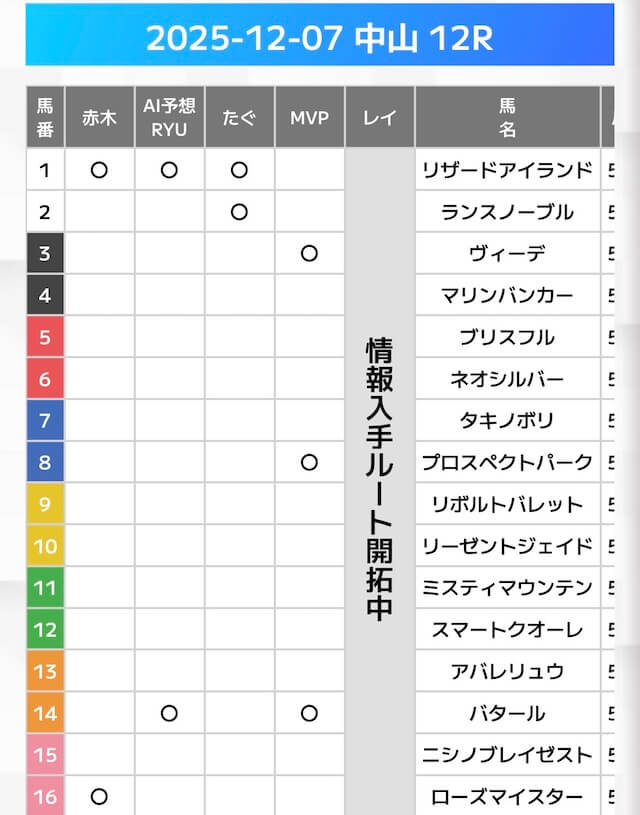Click the red number 5 cell
Screen dimensions: 640x815
[x=45, y=337]
